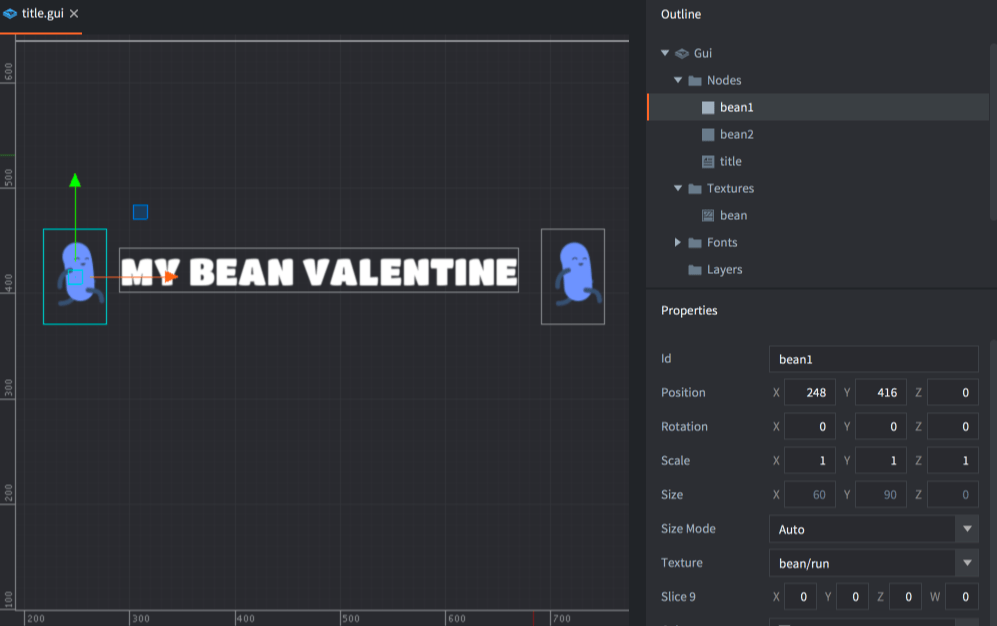Collapse the Gui root tree node
This screenshot has height=626, width=997.
pyautogui.click(x=665, y=53)
